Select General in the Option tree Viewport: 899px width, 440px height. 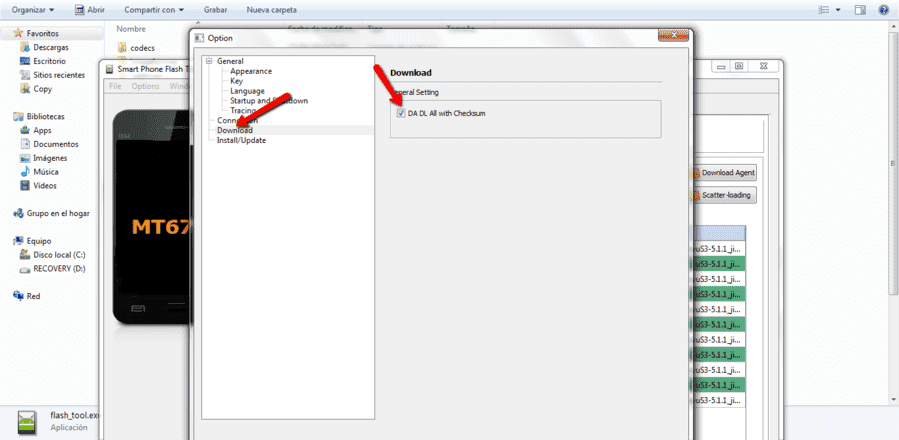[230, 61]
